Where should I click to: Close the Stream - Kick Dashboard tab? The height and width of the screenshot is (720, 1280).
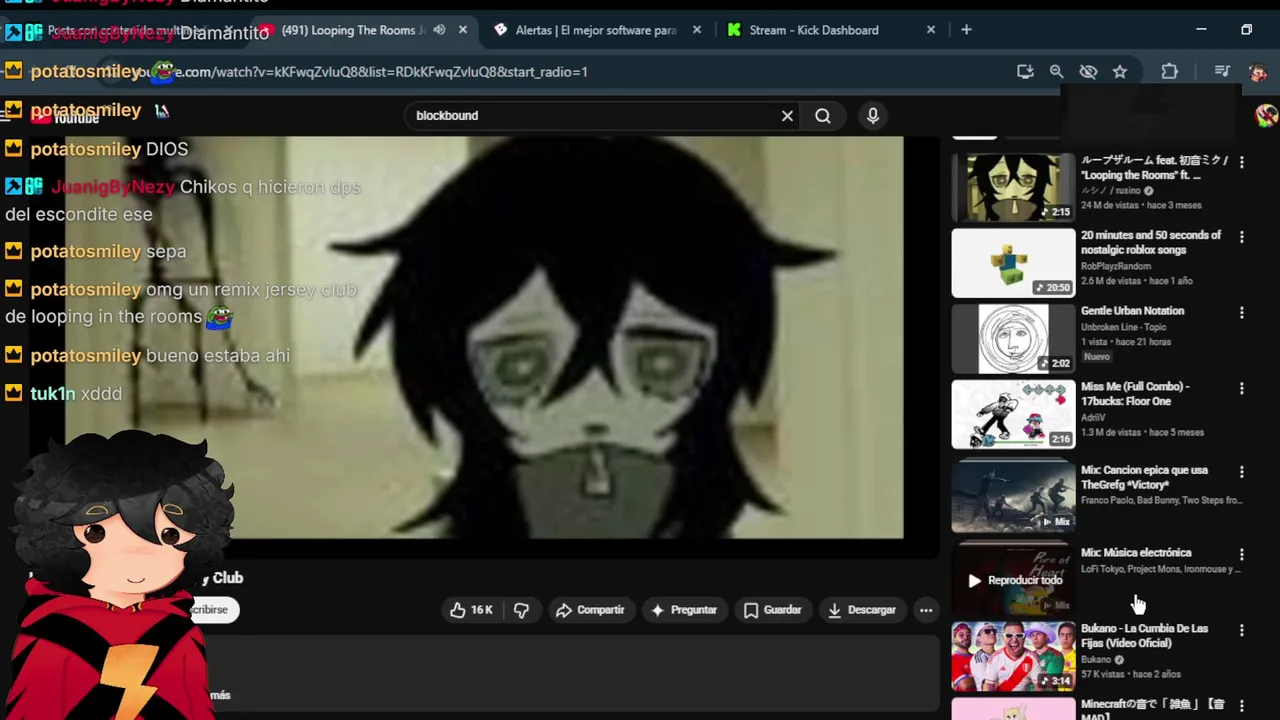click(931, 30)
